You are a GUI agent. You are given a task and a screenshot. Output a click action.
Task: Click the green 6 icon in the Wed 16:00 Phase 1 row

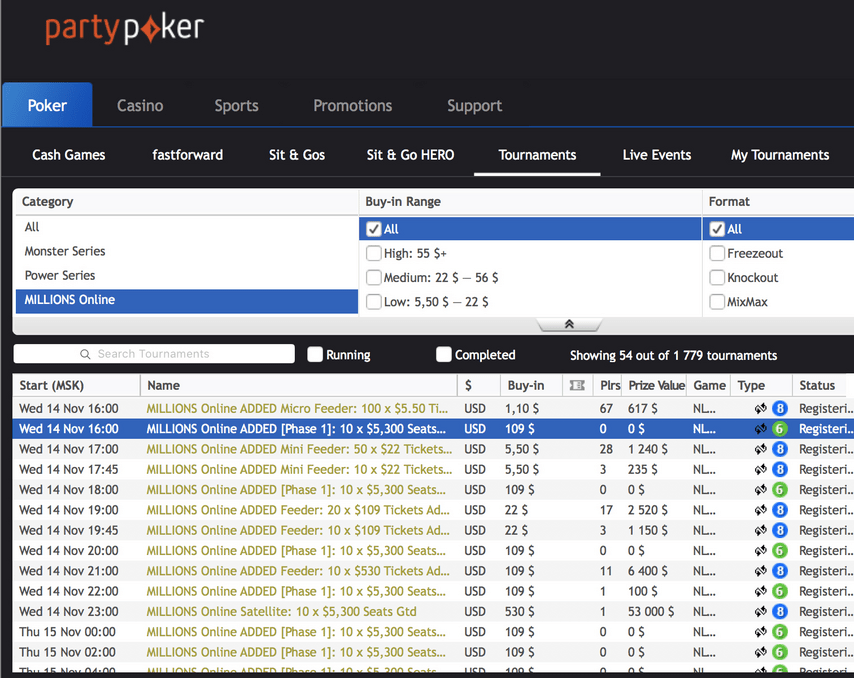(x=779, y=429)
